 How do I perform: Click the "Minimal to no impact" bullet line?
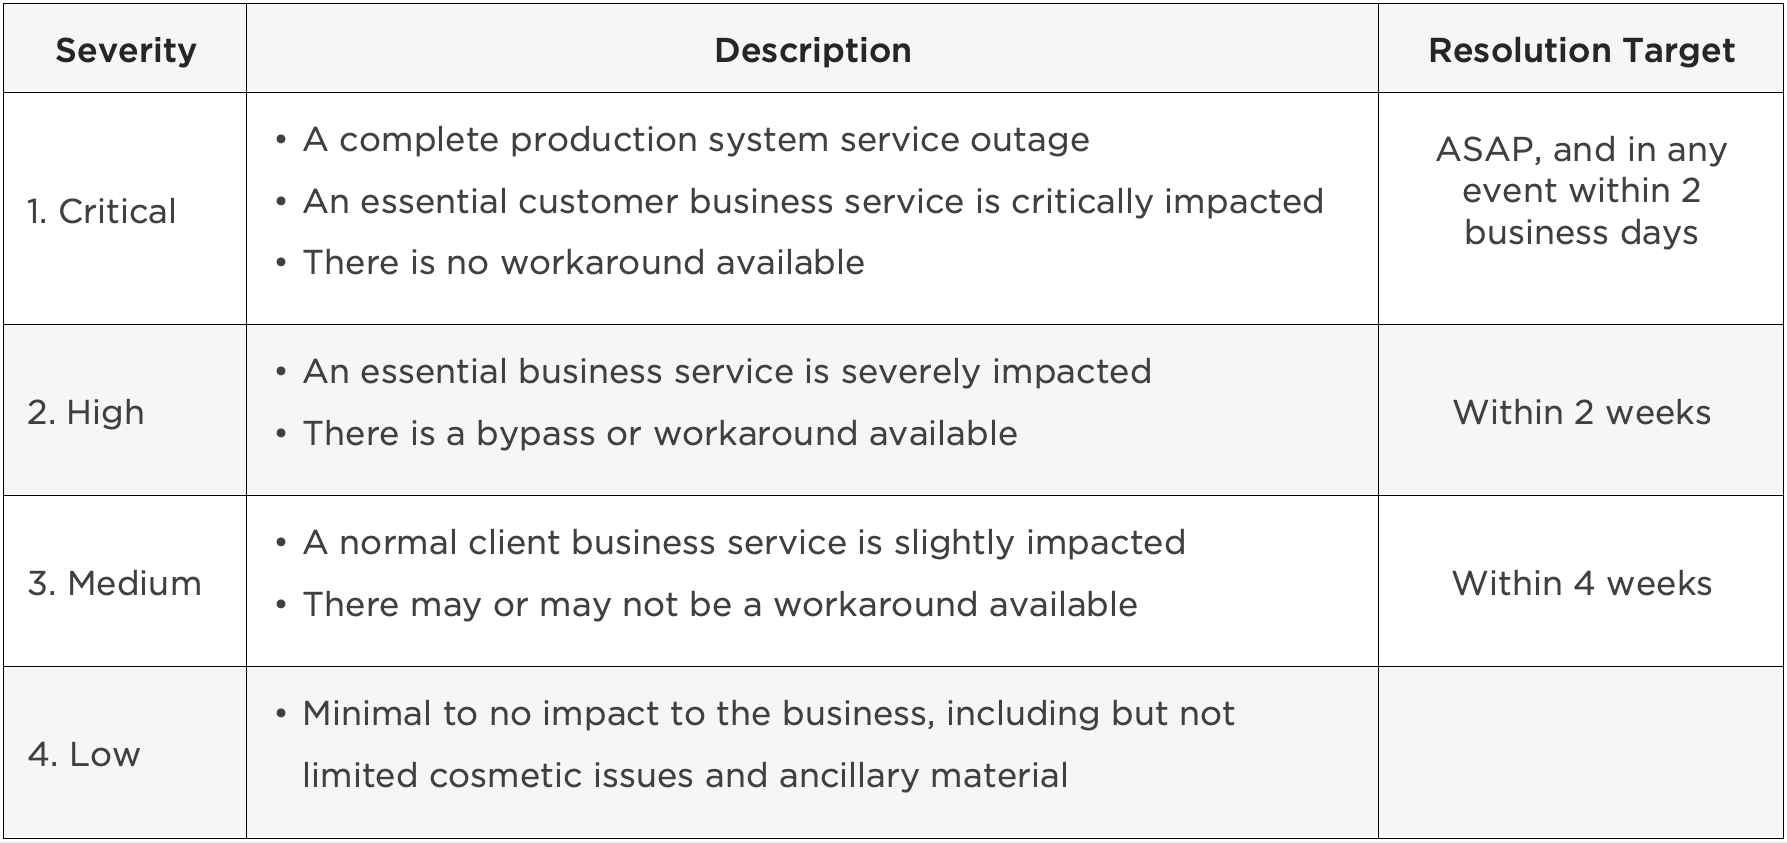(768, 713)
